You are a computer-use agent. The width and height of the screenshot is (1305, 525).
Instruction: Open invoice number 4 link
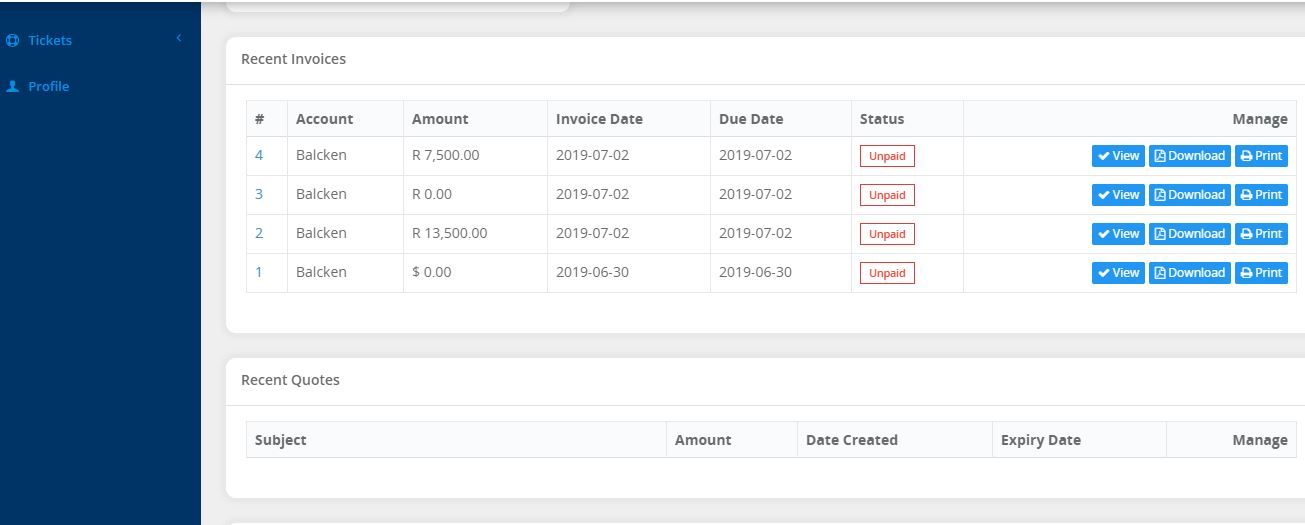click(x=259, y=155)
